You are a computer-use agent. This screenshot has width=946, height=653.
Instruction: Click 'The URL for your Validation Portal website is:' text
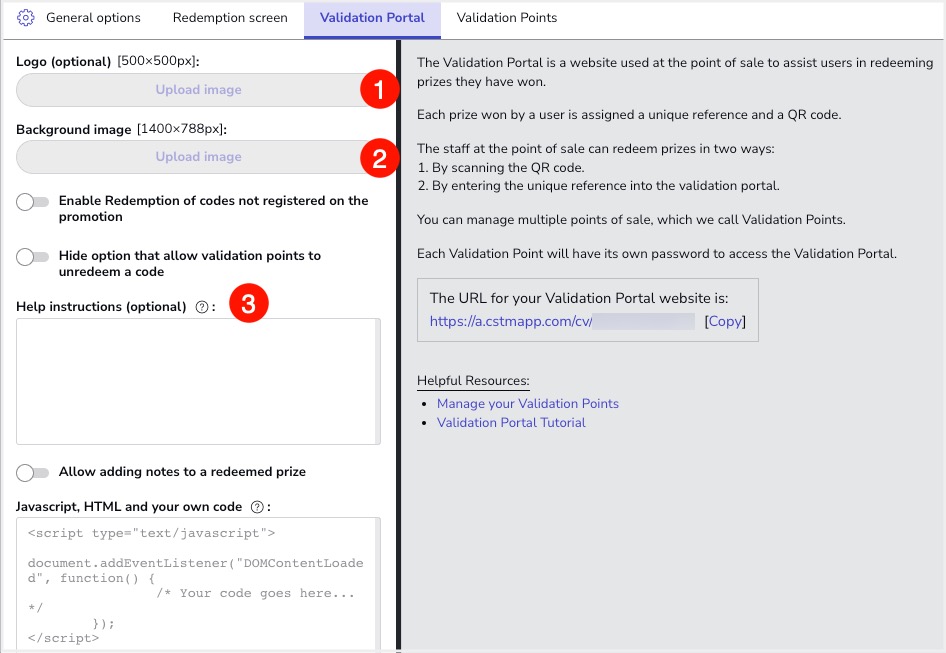[x=579, y=298]
